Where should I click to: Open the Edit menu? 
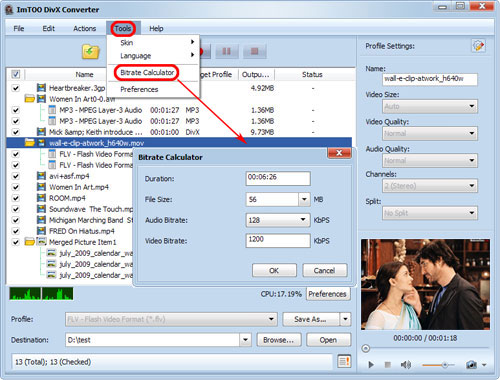click(x=48, y=29)
